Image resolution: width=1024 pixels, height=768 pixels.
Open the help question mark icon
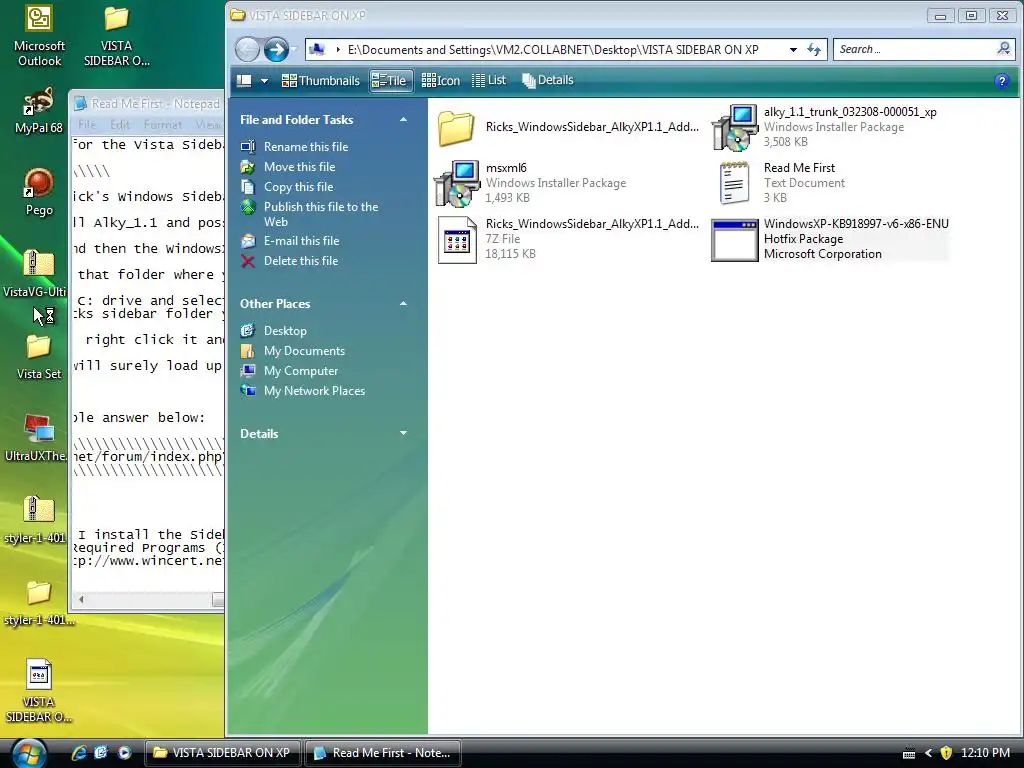(1002, 81)
